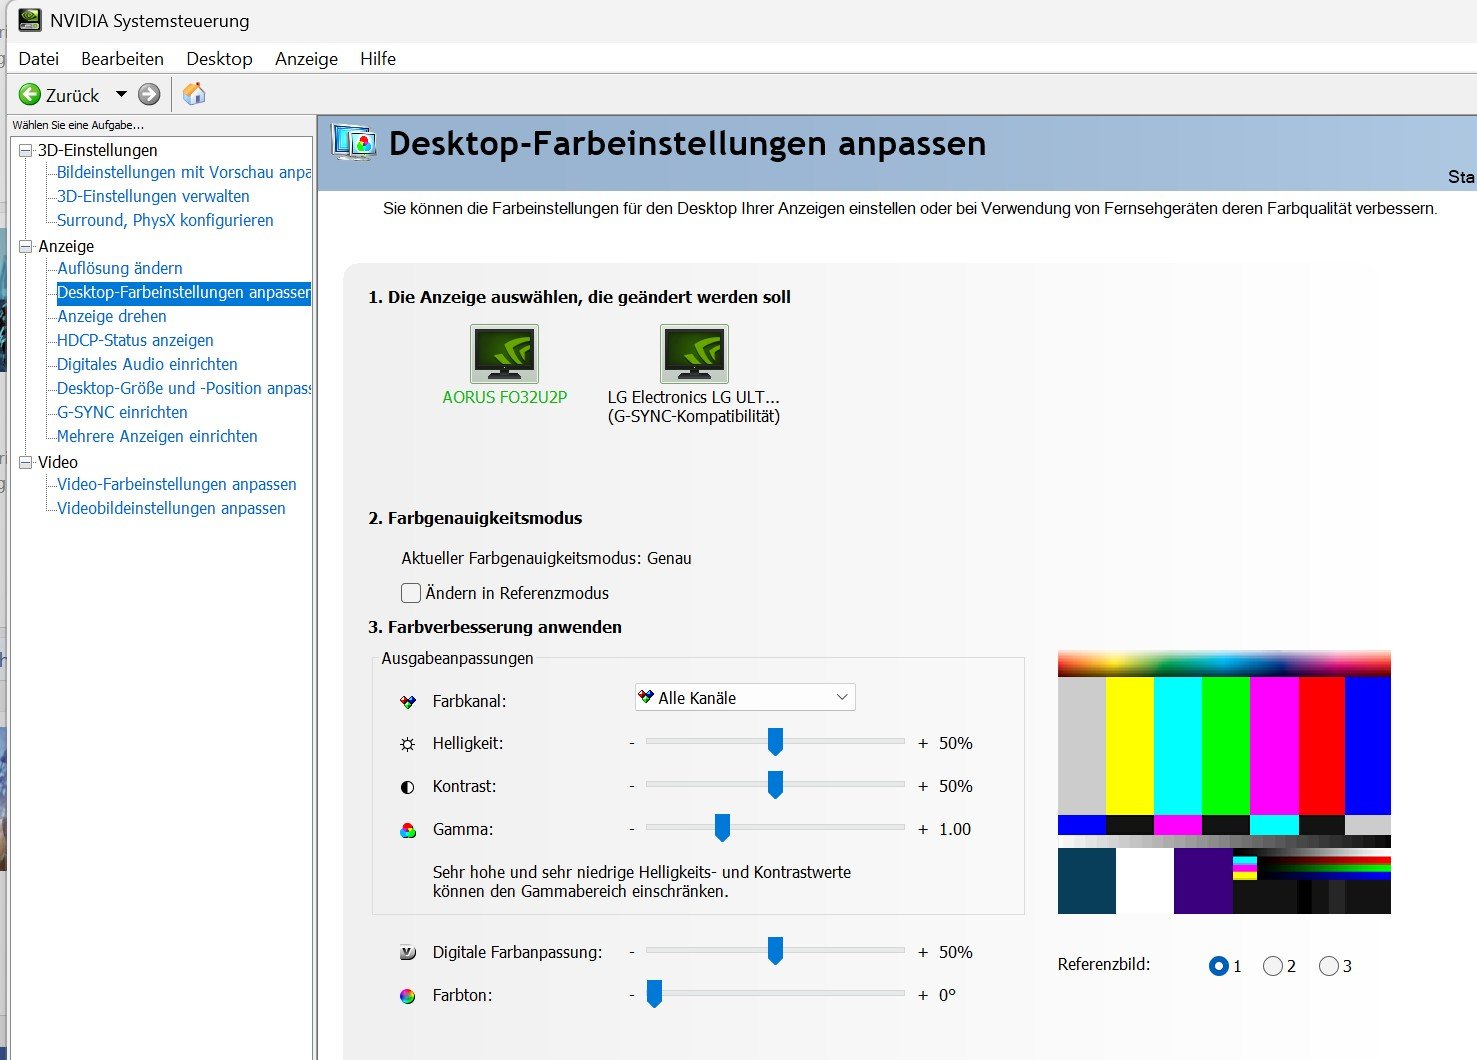
Task: Click the Farbton plus sign
Action: tap(923, 995)
